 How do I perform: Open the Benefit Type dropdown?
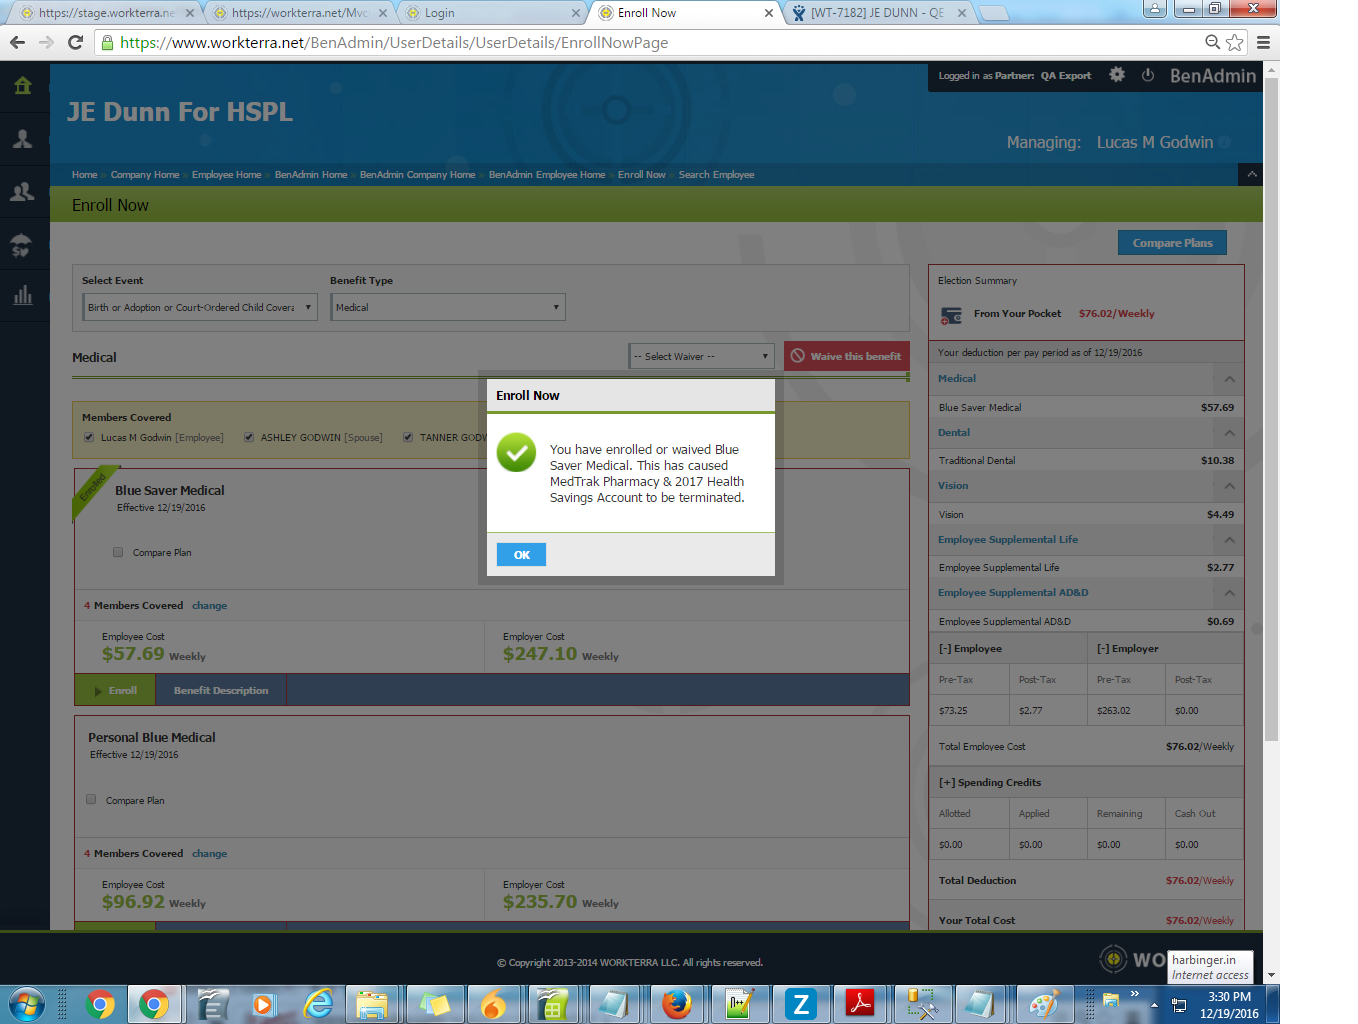447,307
